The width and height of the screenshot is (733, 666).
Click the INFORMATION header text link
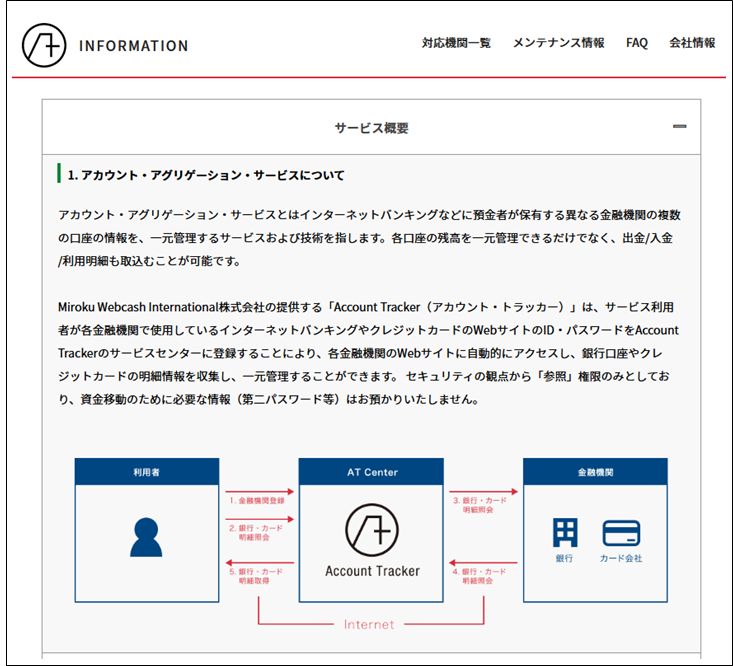pyautogui.click(x=133, y=46)
